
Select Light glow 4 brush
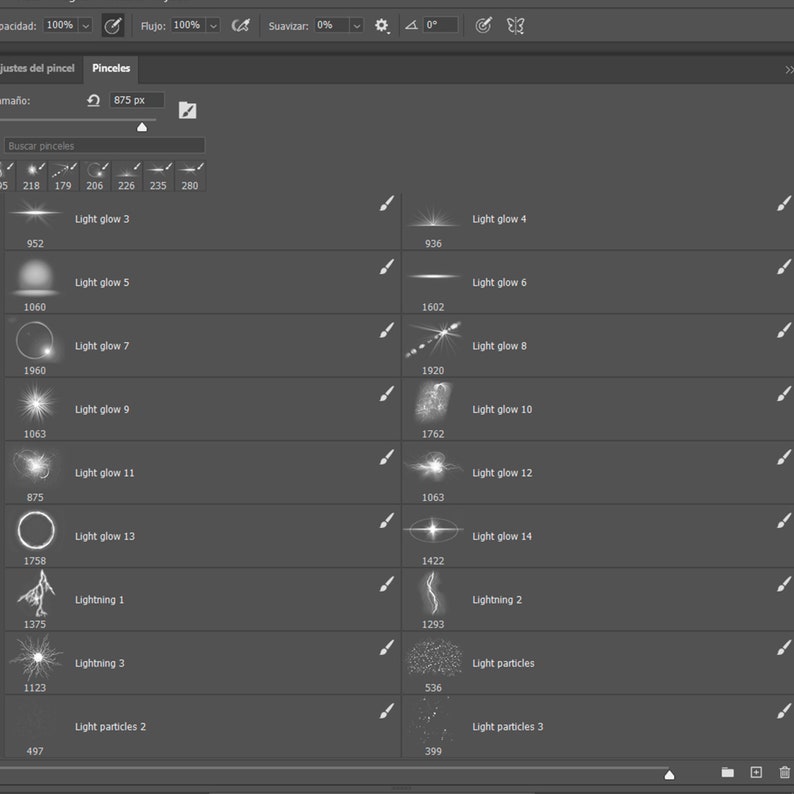pos(598,221)
